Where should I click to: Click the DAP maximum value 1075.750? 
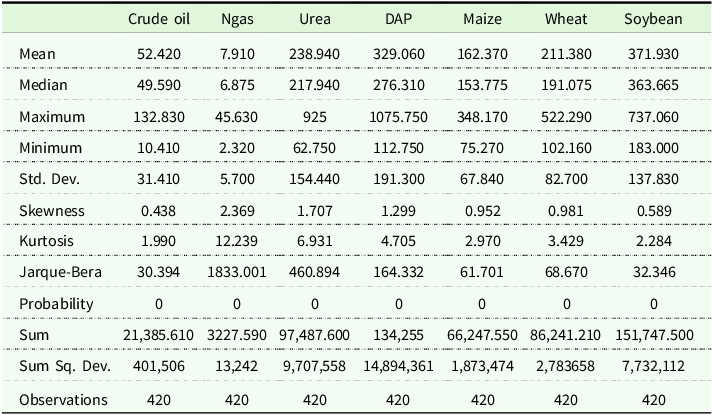tap(400, 116)
